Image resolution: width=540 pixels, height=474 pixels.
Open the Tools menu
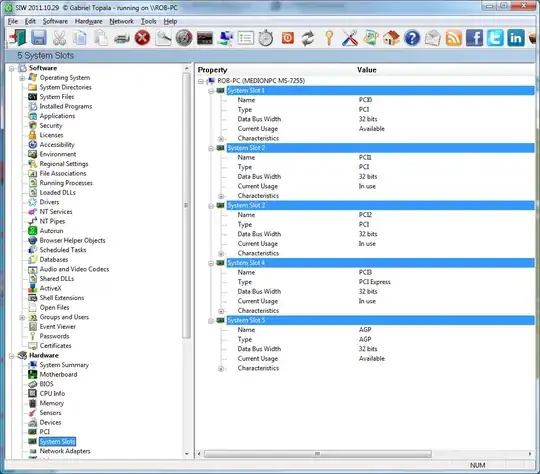pos(148,21)
